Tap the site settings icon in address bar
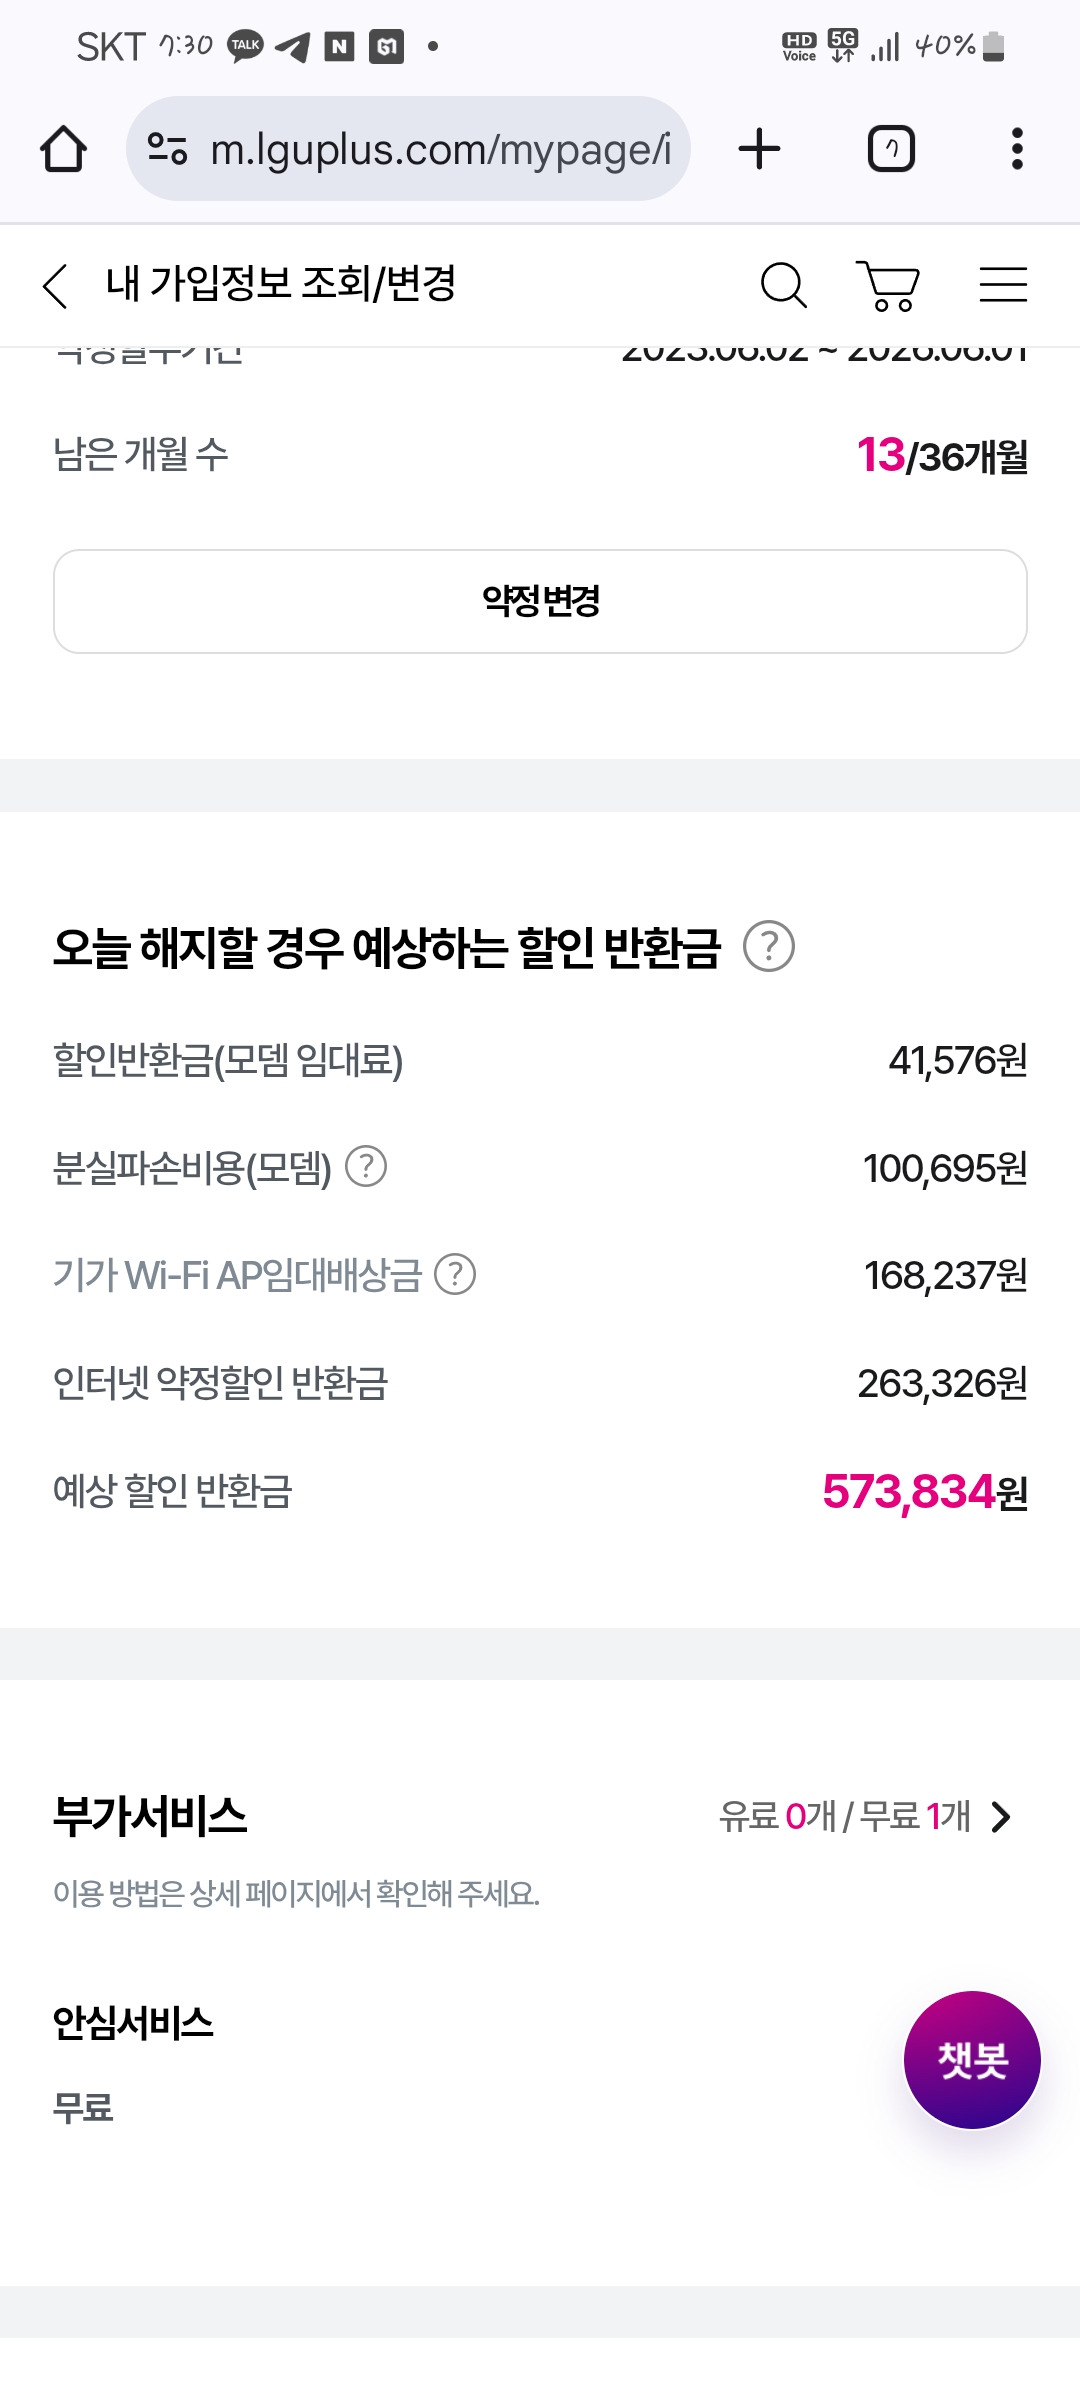Viewport: 1080px width, 2400px height. tap(167, 149)
